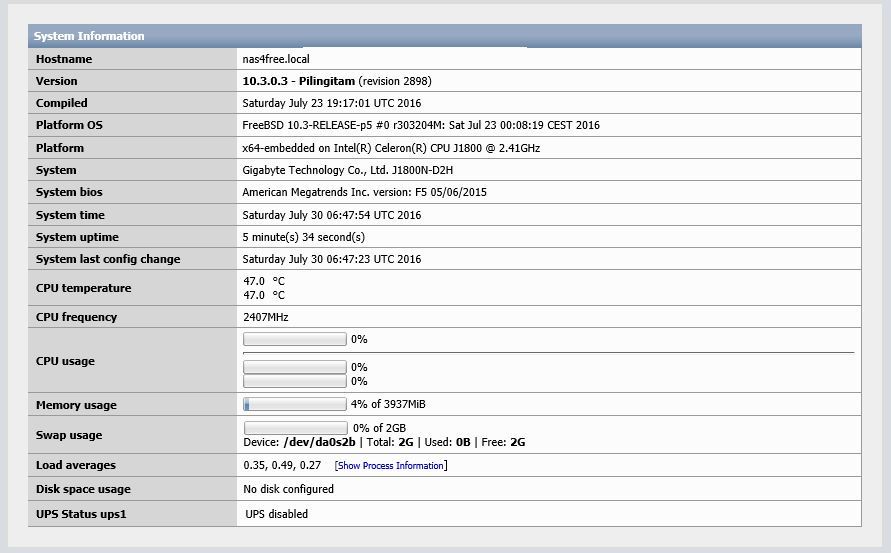The image size is (891, 553).
Task: Click the Load averages row label
Action: click(x=76, y=465)
